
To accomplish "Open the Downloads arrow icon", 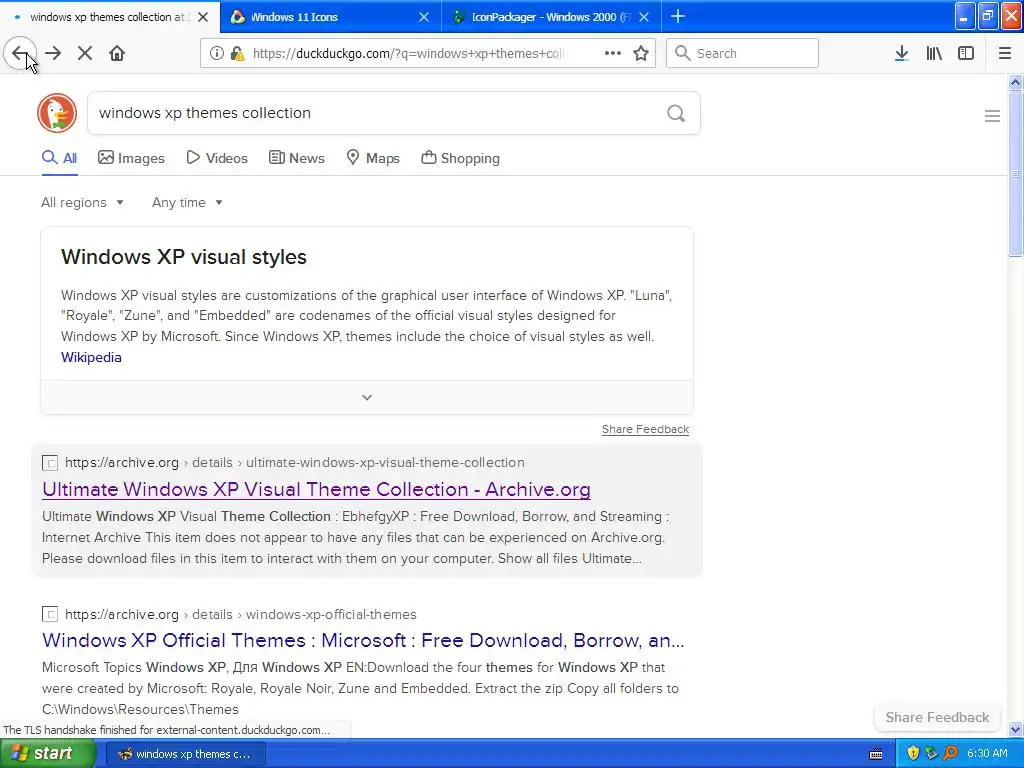I will pos(901,53).
